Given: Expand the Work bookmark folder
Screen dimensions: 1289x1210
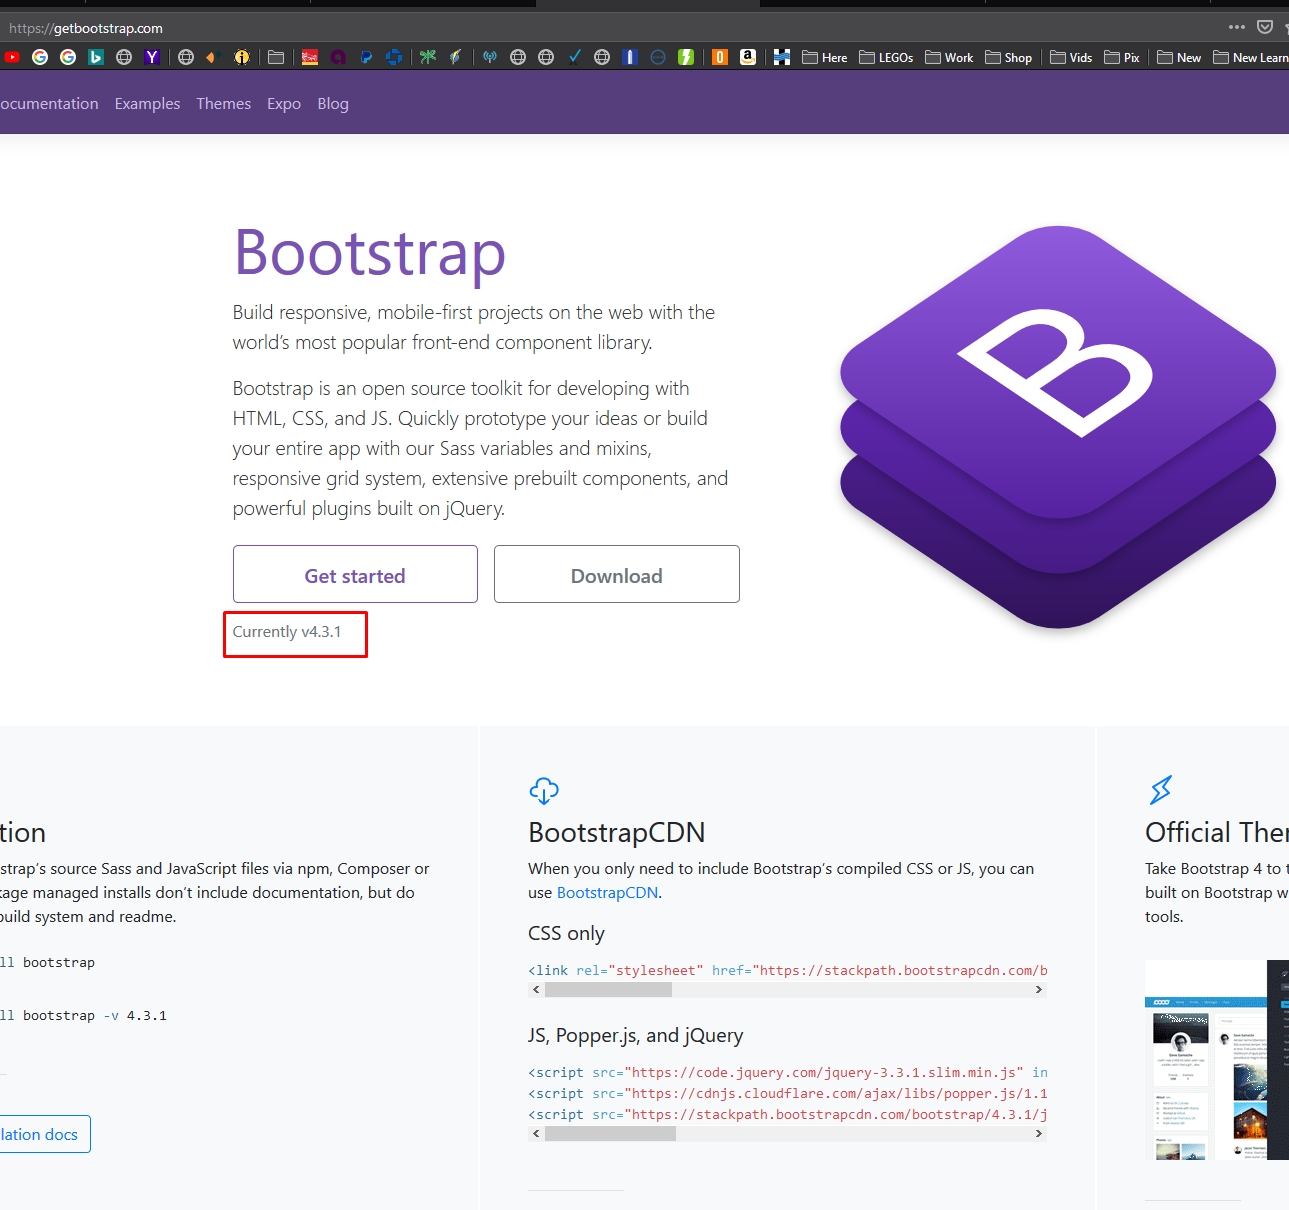Looking at the screenshot, I should [949, 57].
